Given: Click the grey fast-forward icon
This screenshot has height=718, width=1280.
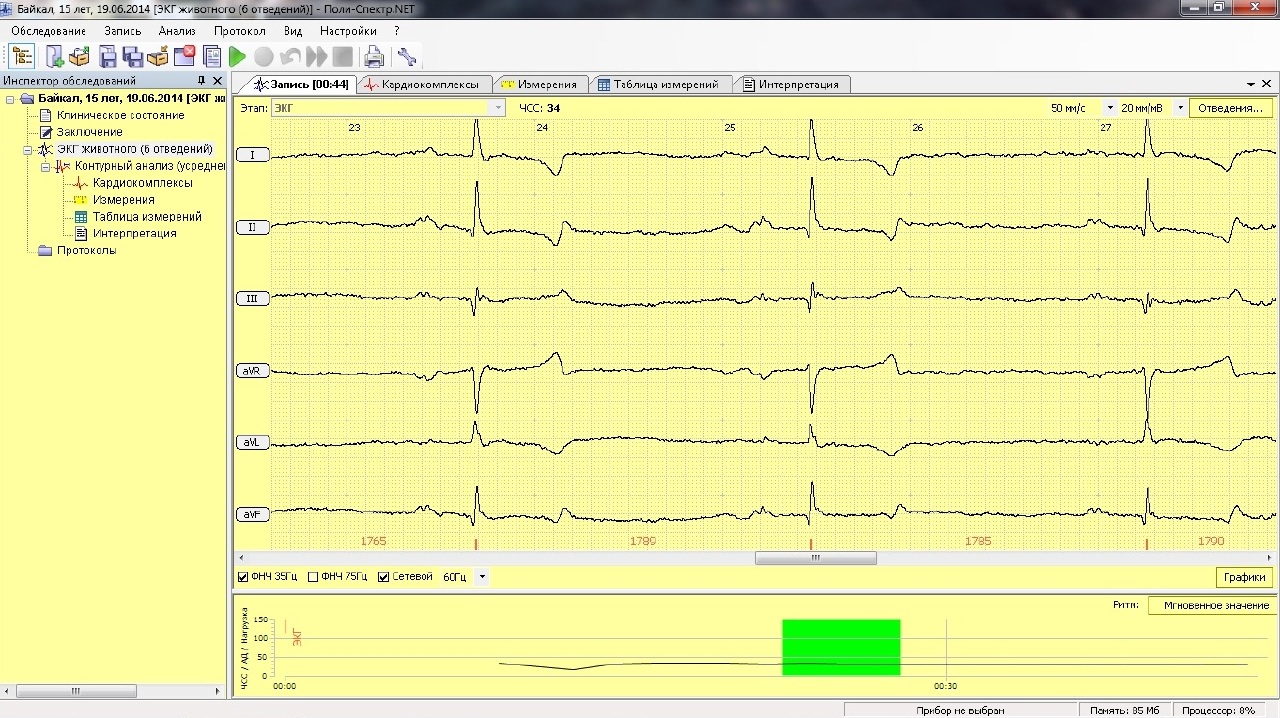Looking at the screenshot, I should [317, 57].
